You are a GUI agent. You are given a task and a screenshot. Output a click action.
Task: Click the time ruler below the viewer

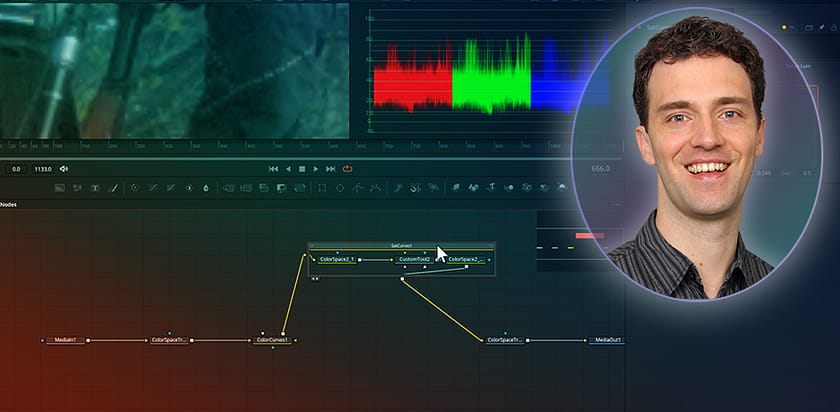click(311, 145)
